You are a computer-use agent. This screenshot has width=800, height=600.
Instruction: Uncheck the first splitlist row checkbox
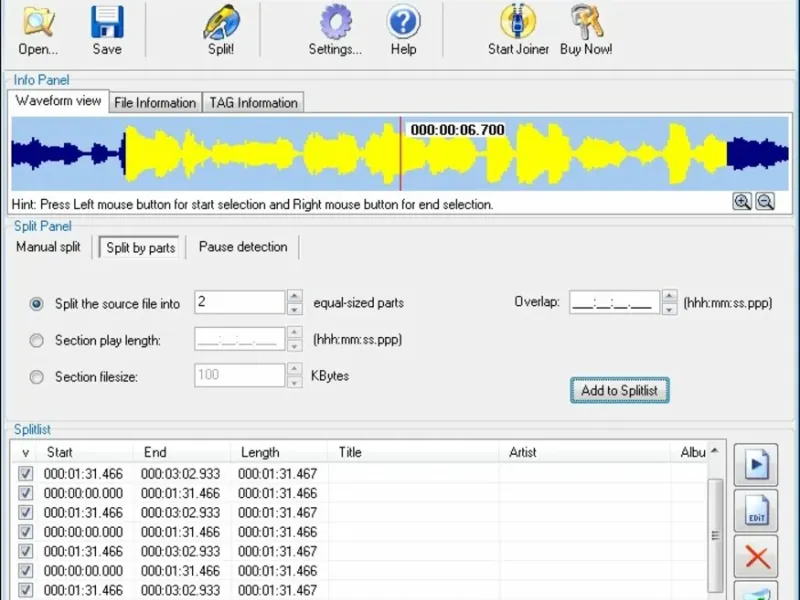click(26, 473)
